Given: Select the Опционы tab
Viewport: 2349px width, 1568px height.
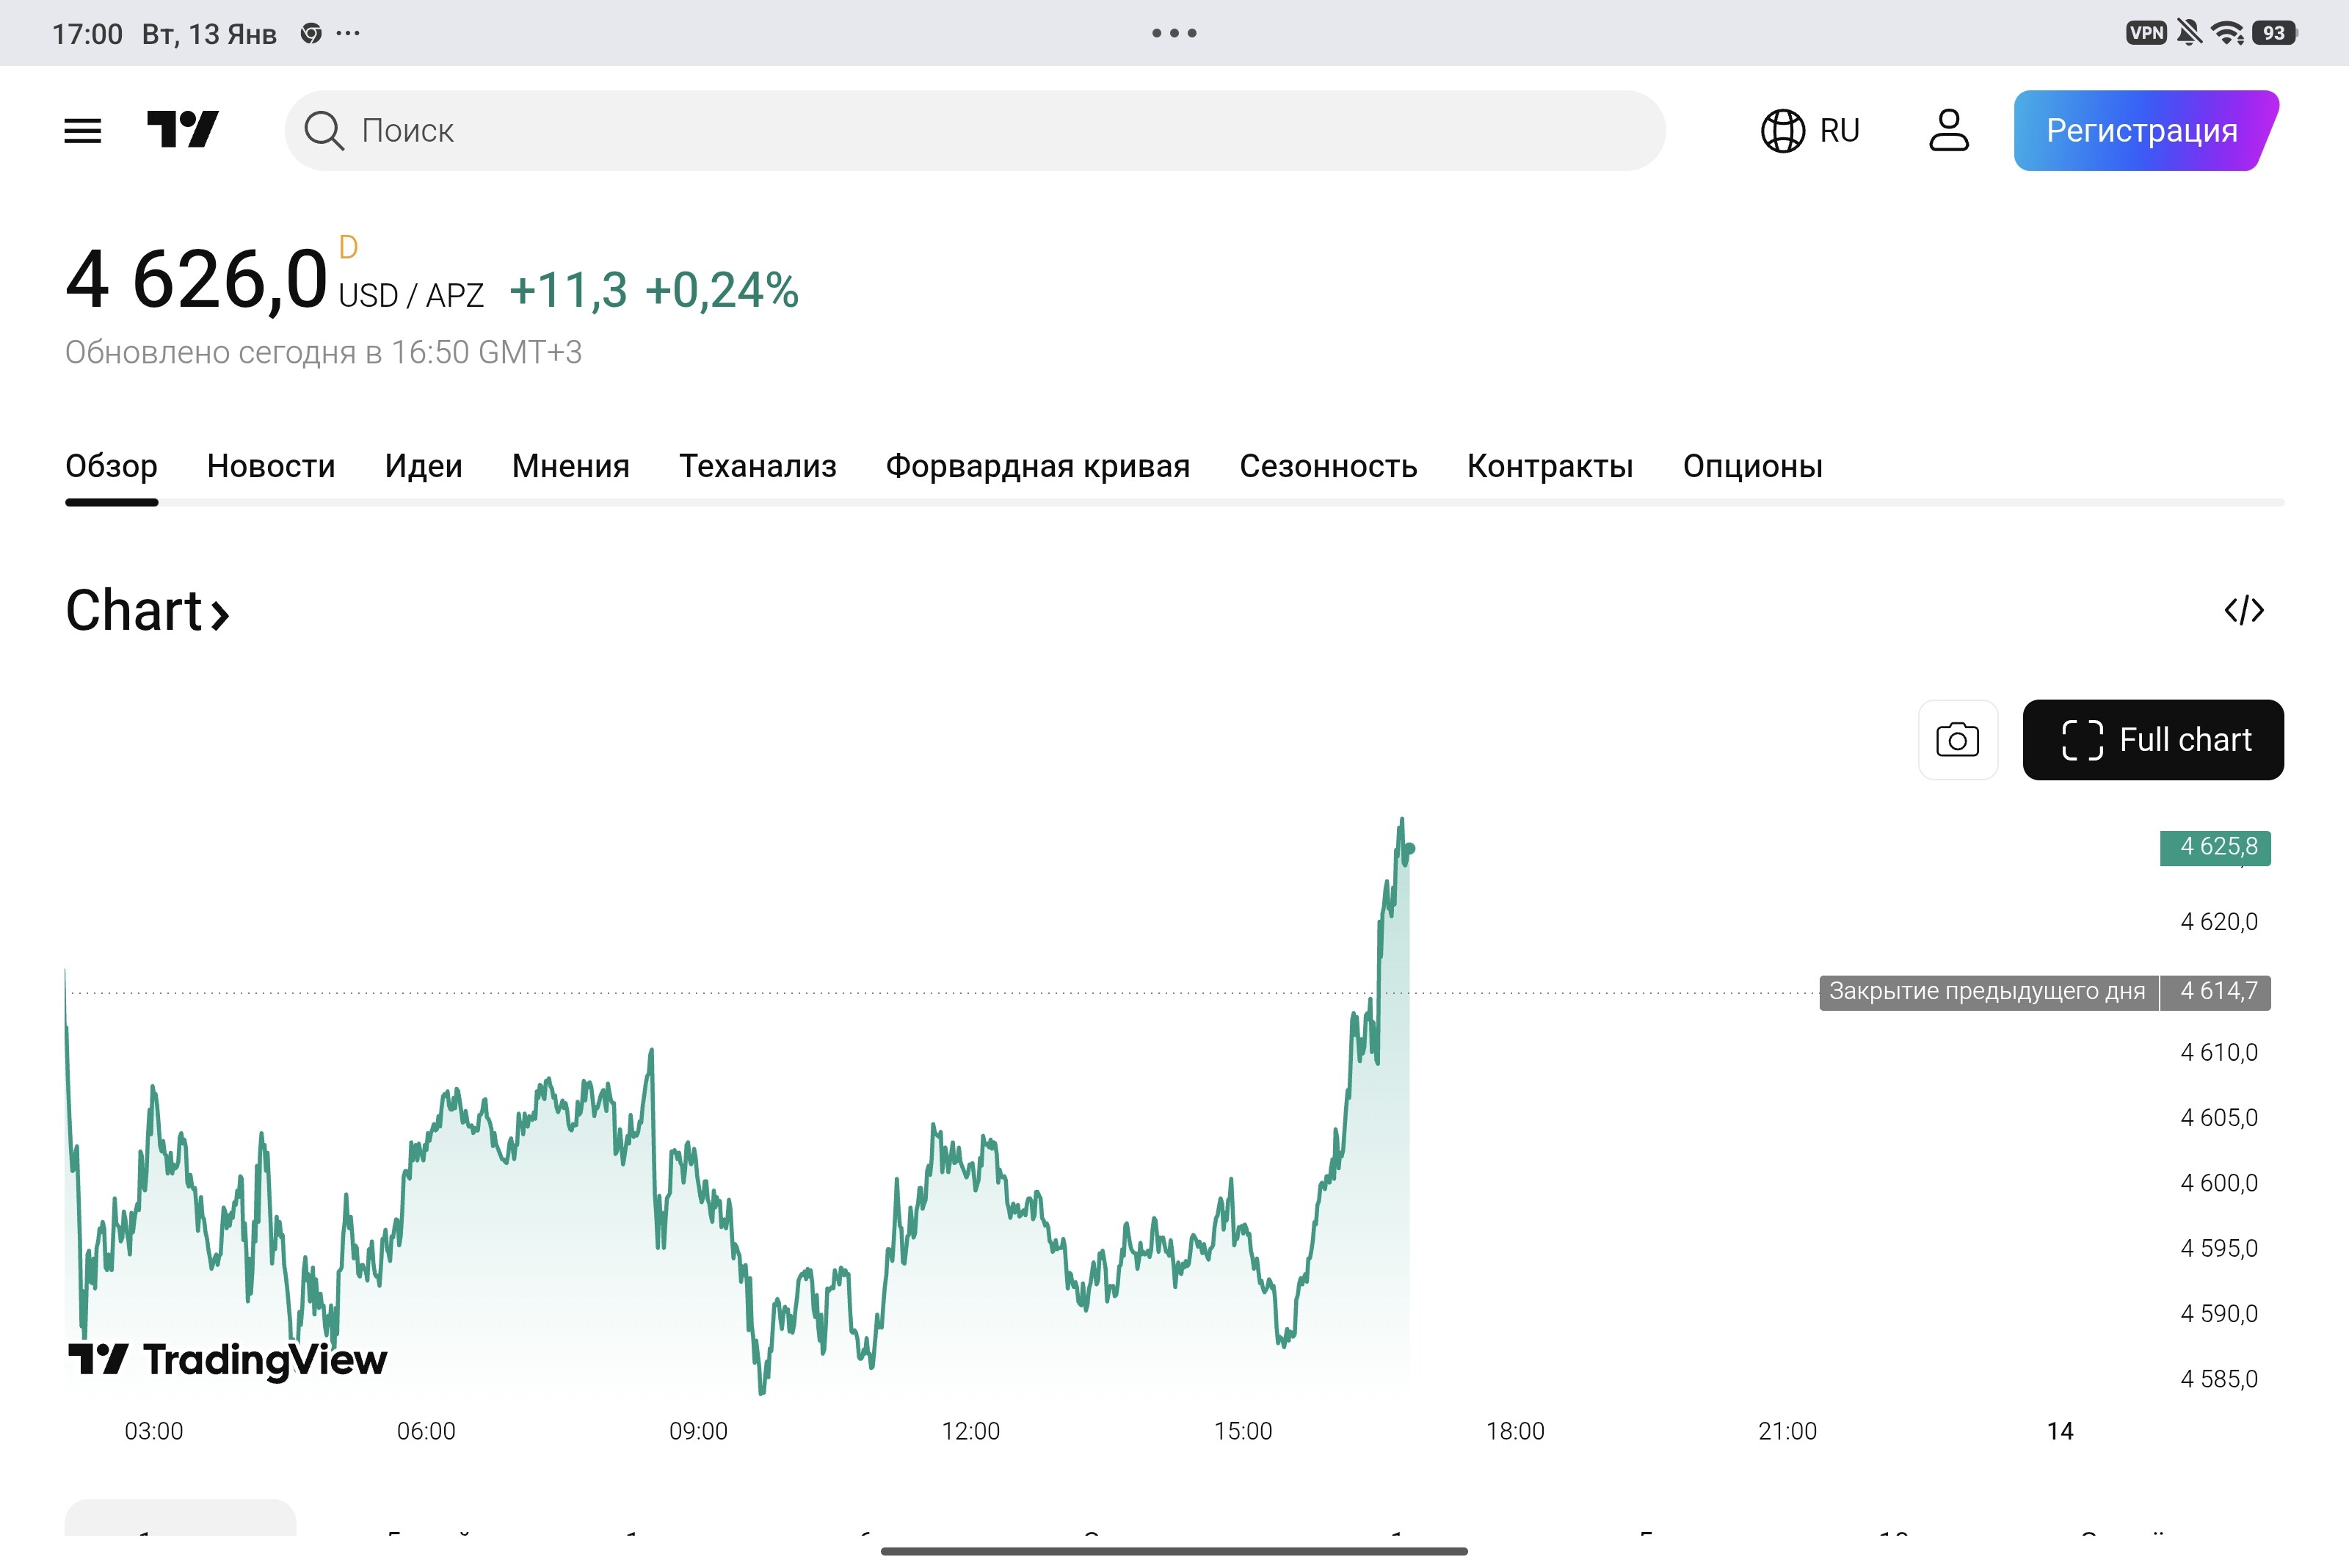Looking at the screenshot, I should click(1752, 466).
